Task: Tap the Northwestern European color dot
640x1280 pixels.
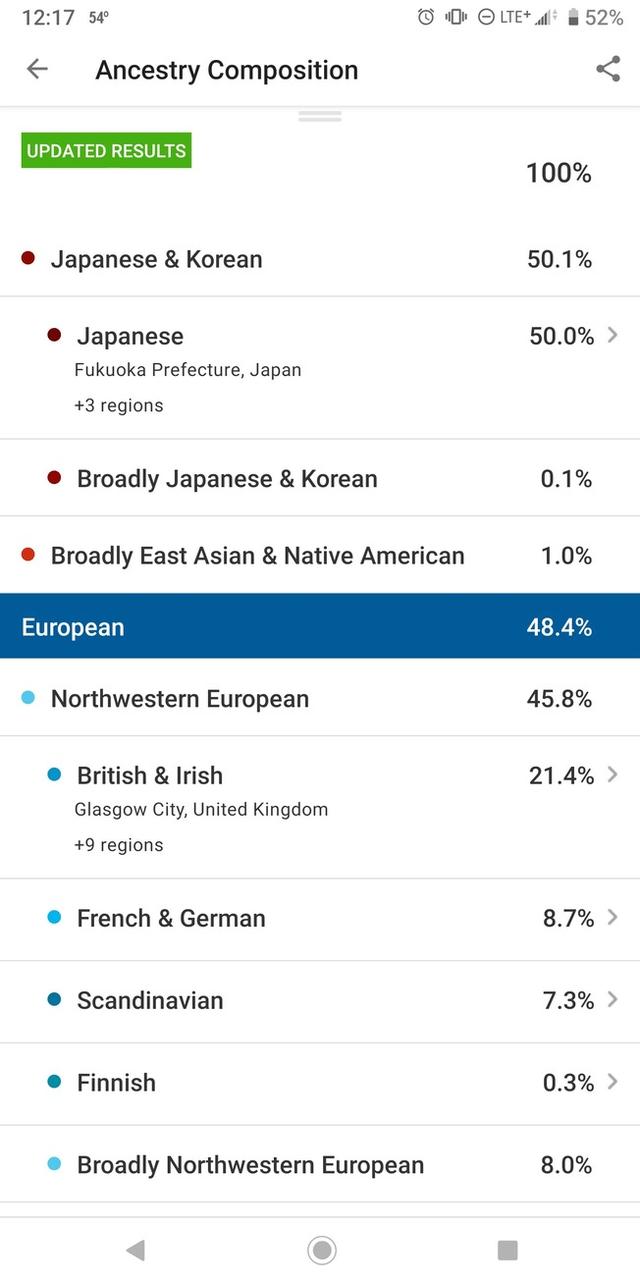Action: point(28,699)
